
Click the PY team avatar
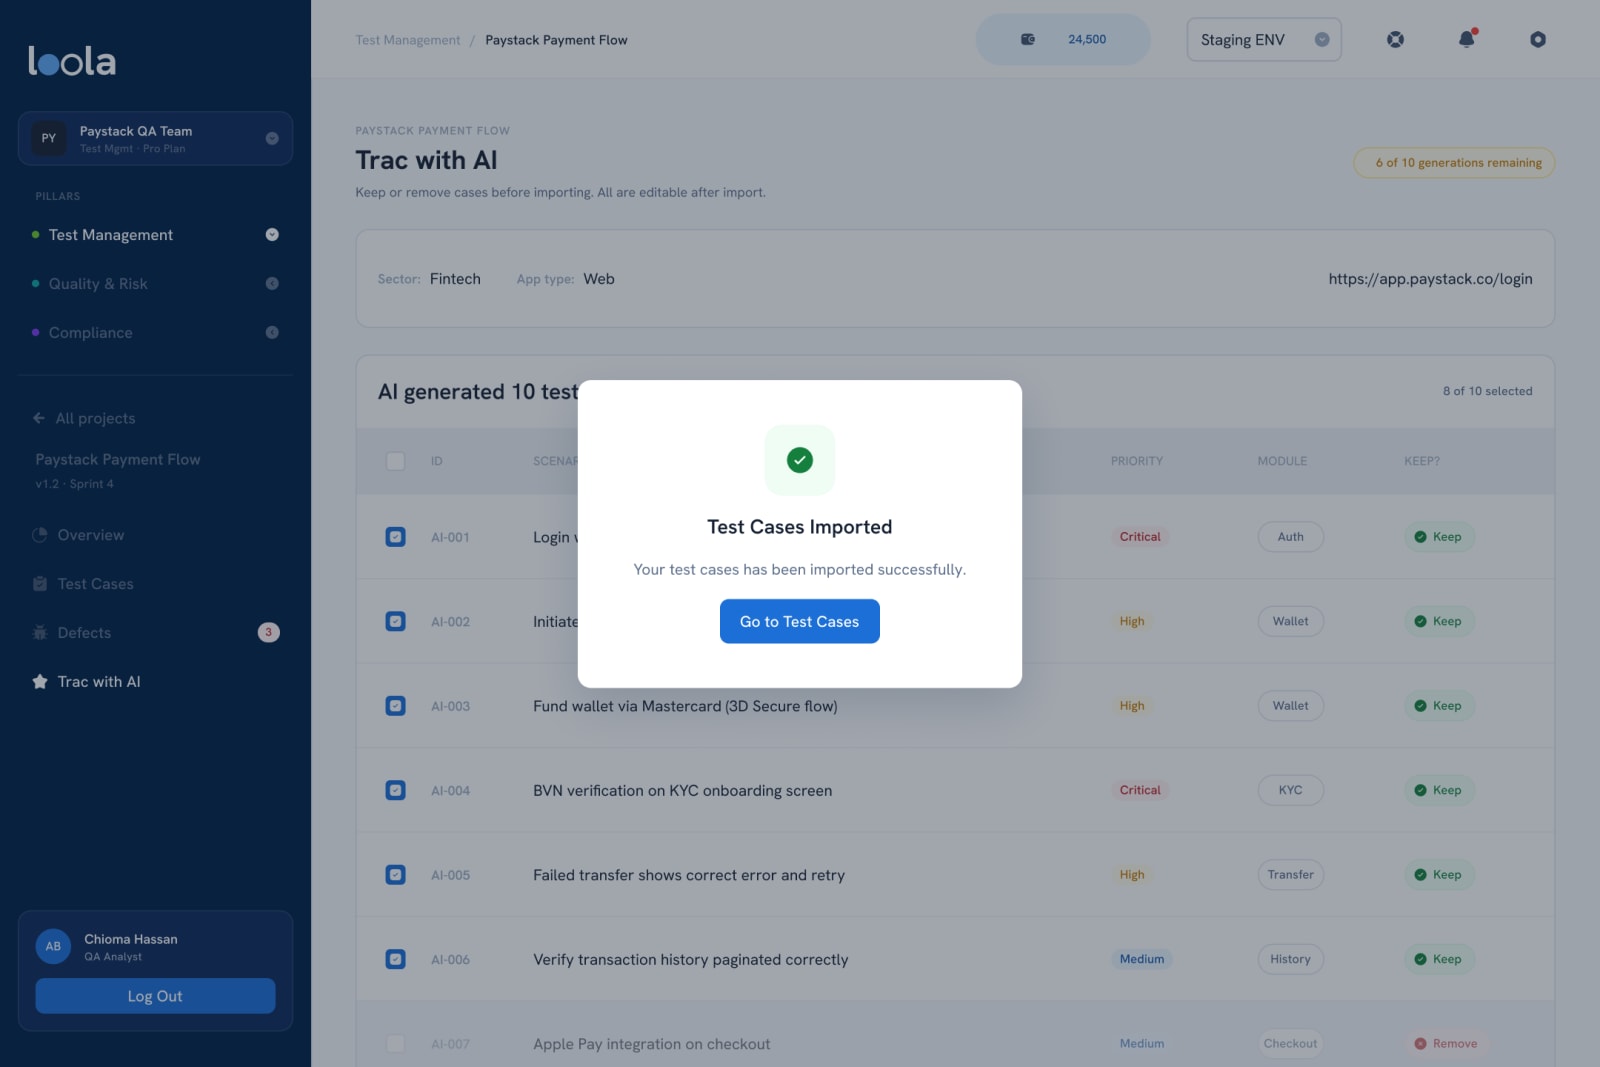49,138
